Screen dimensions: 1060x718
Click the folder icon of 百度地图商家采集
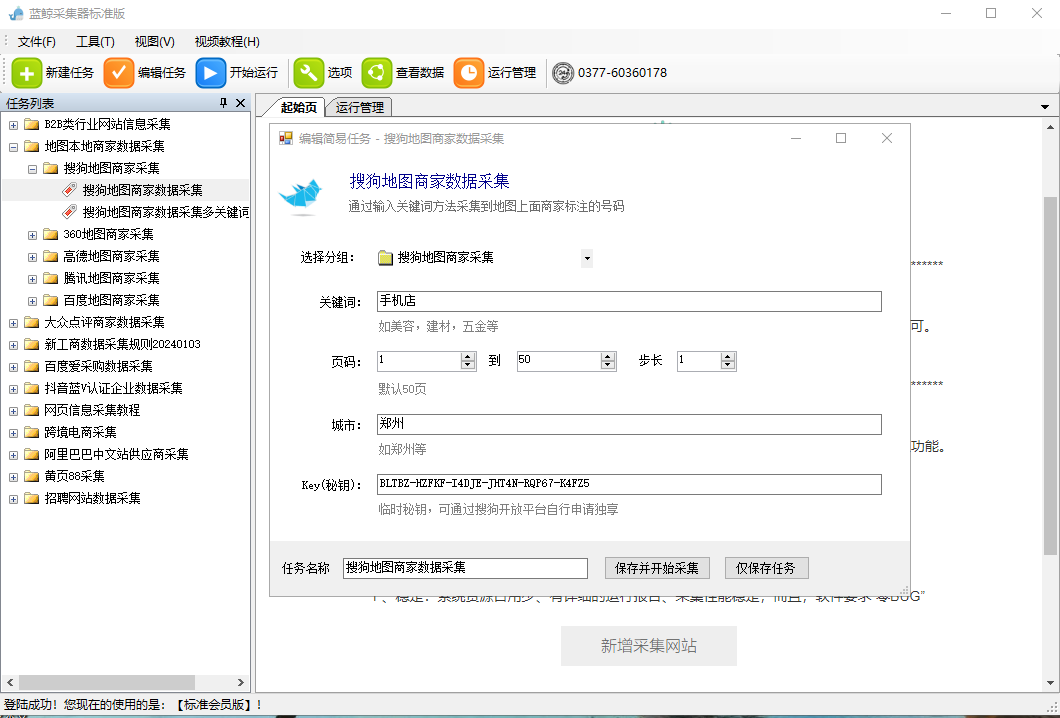tap(50, 300)
